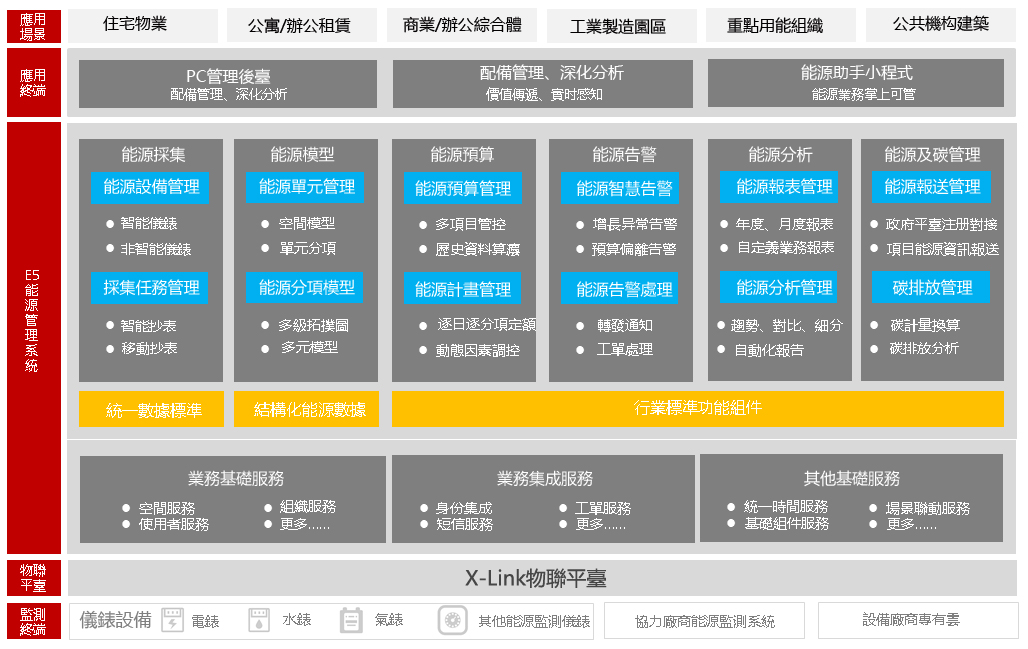The image size is (1028, 649).
Task: Select the 碳排放管理 blue button
Action: pyautogui.click(x=931, y=288)
